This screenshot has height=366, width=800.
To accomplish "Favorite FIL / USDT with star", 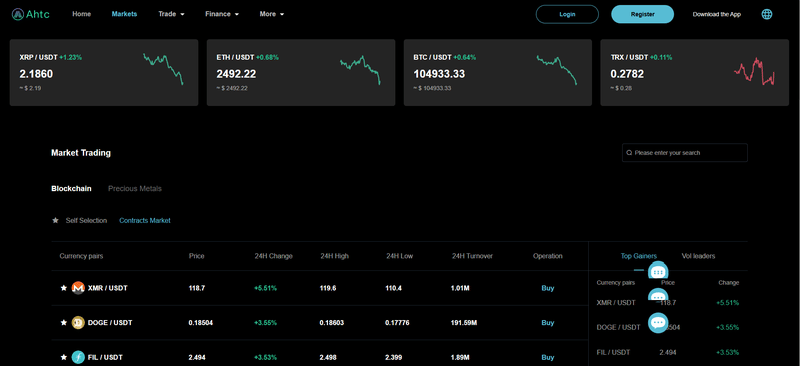I will click(64, 357).
